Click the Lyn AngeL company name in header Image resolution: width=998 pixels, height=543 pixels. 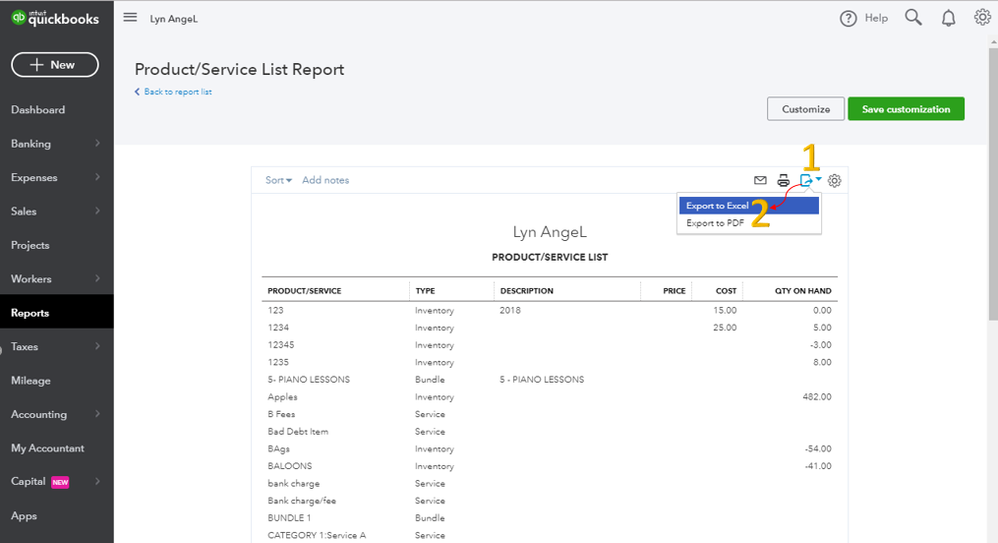[174, 19]
